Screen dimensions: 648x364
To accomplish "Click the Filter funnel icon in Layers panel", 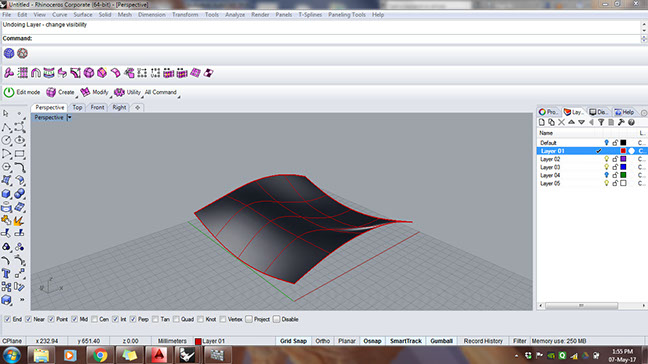I will coord(601,122).
